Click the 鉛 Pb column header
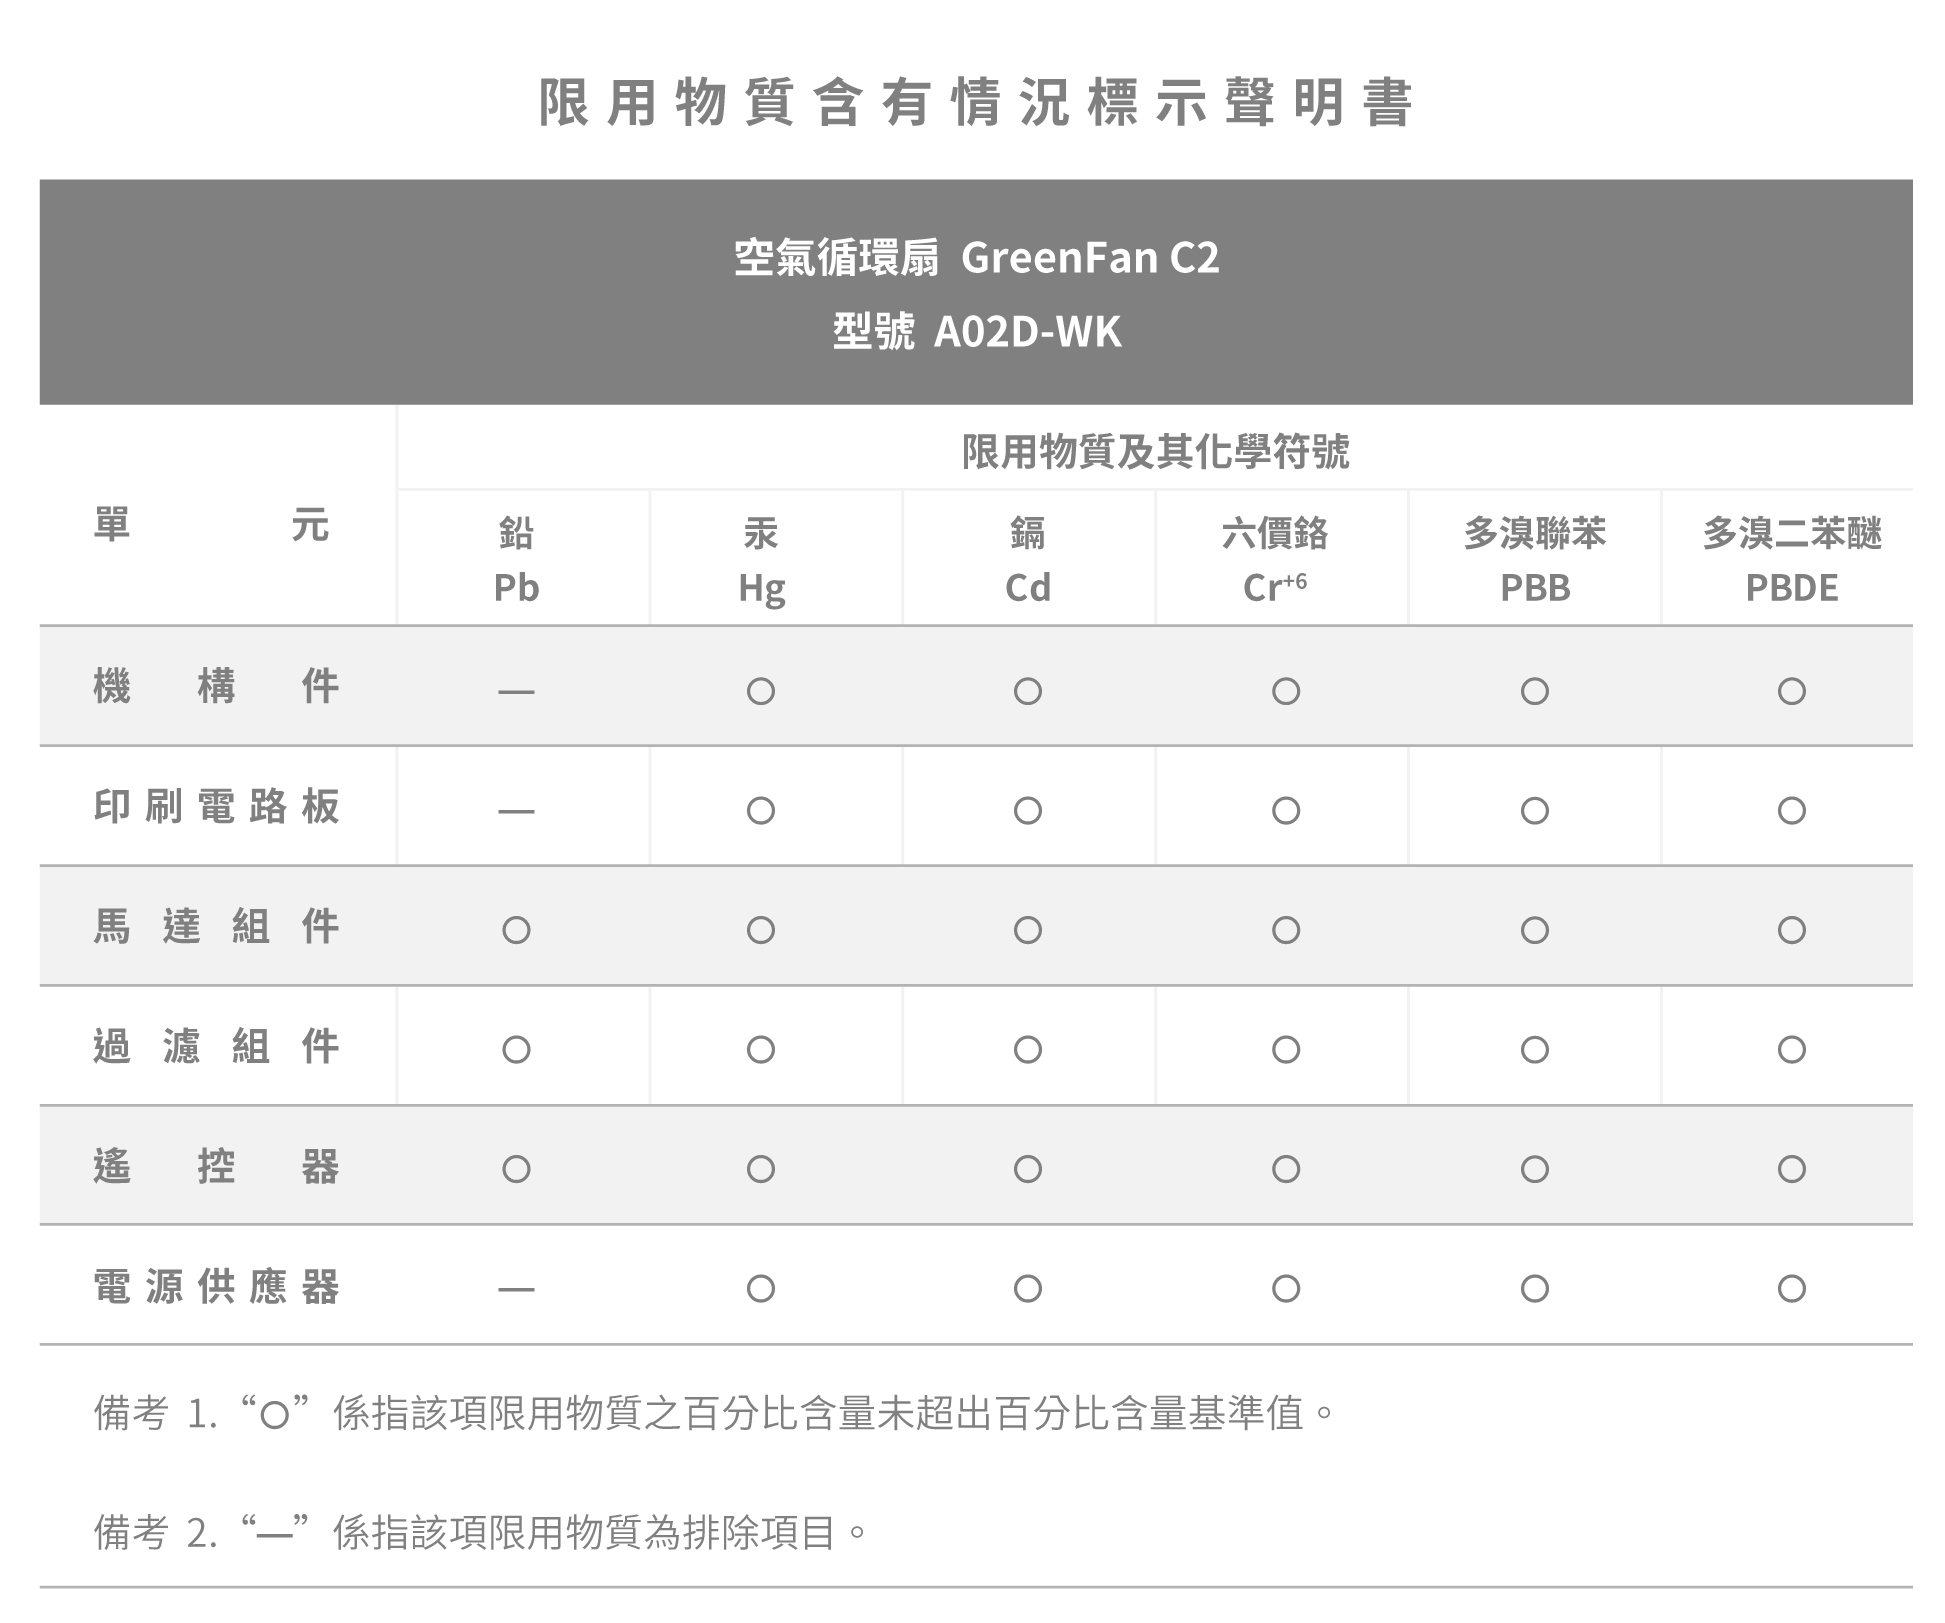Screen dimensions: 1945x1623 [516, 560]
